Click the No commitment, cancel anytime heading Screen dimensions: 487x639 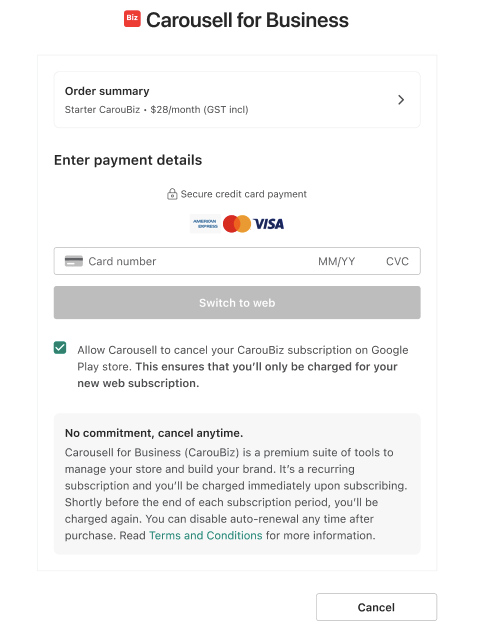tap(154, 433)
